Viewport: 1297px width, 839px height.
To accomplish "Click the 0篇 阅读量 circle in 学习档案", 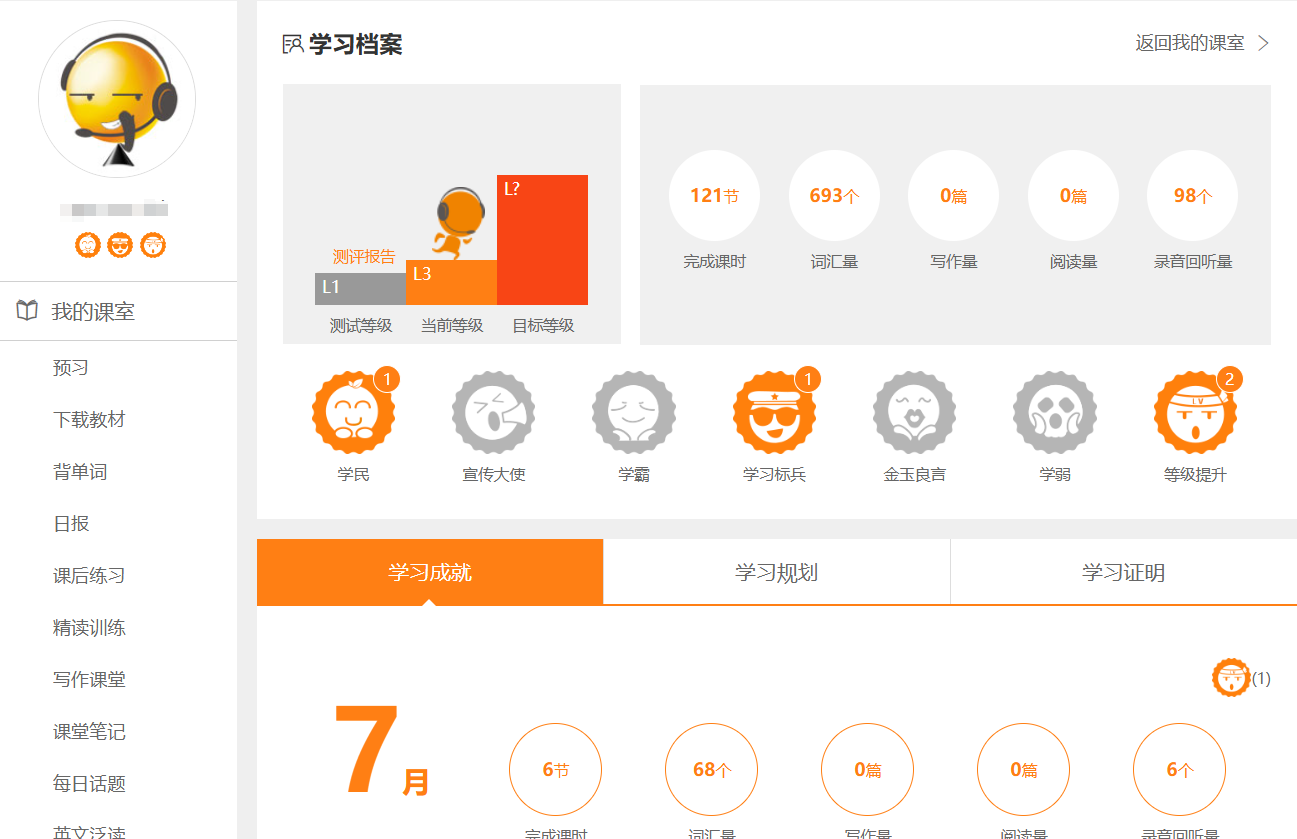I will [1073, 196].
